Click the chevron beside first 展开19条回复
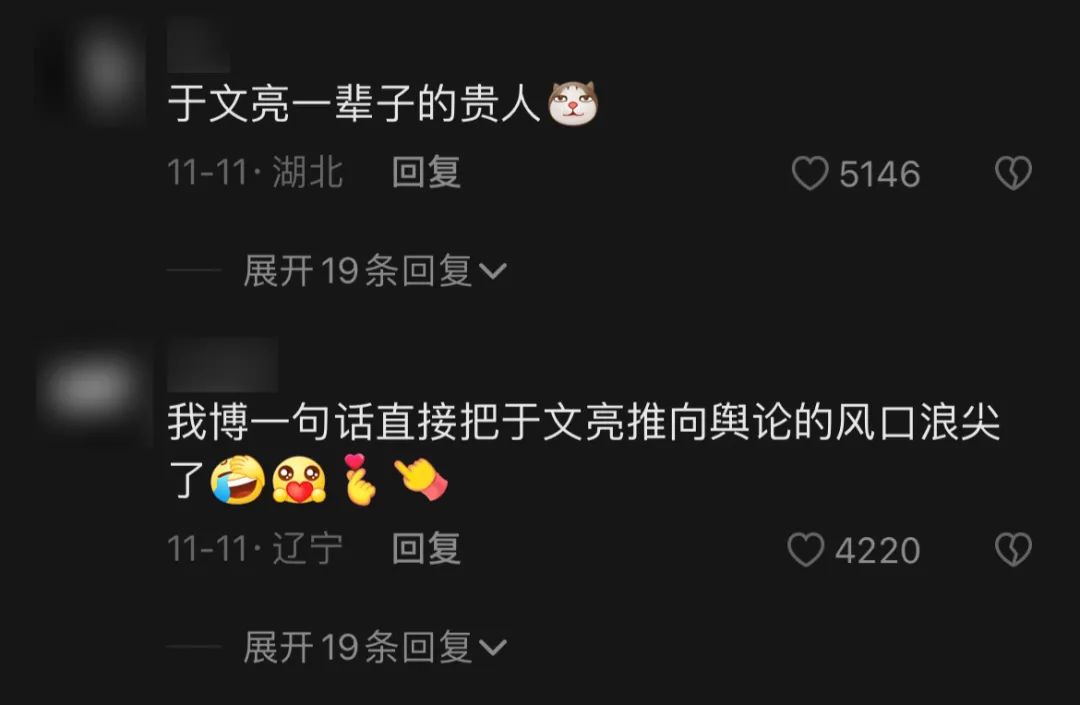 [x=492, y=271]
